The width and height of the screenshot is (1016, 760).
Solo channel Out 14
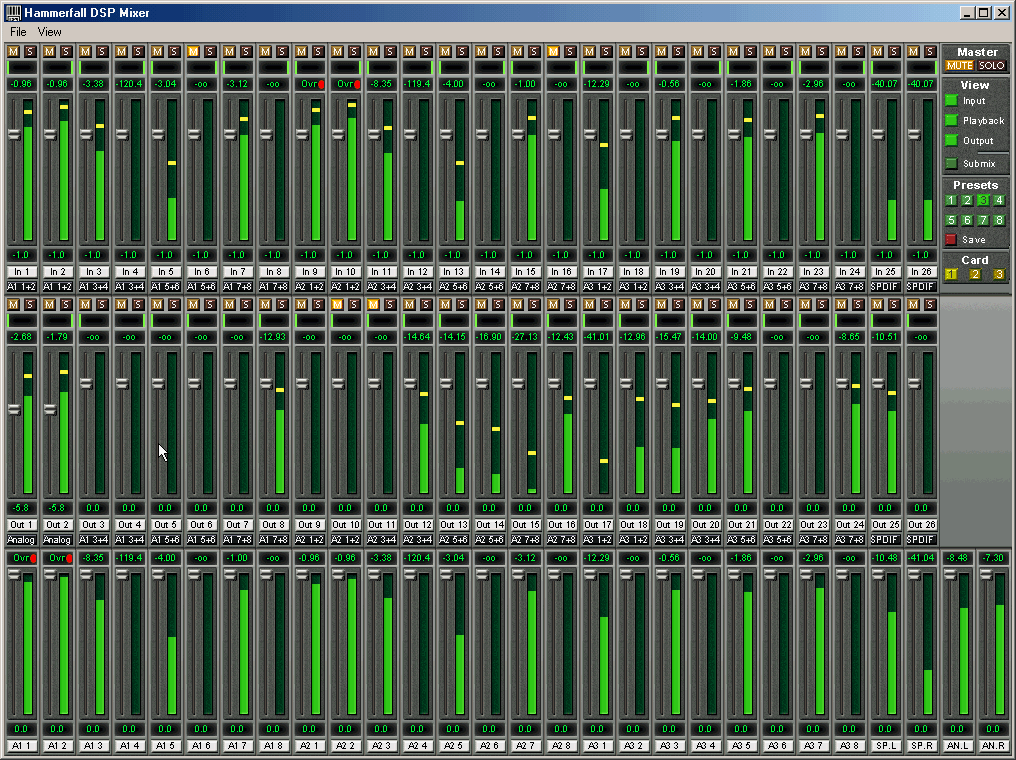[498, 304]
